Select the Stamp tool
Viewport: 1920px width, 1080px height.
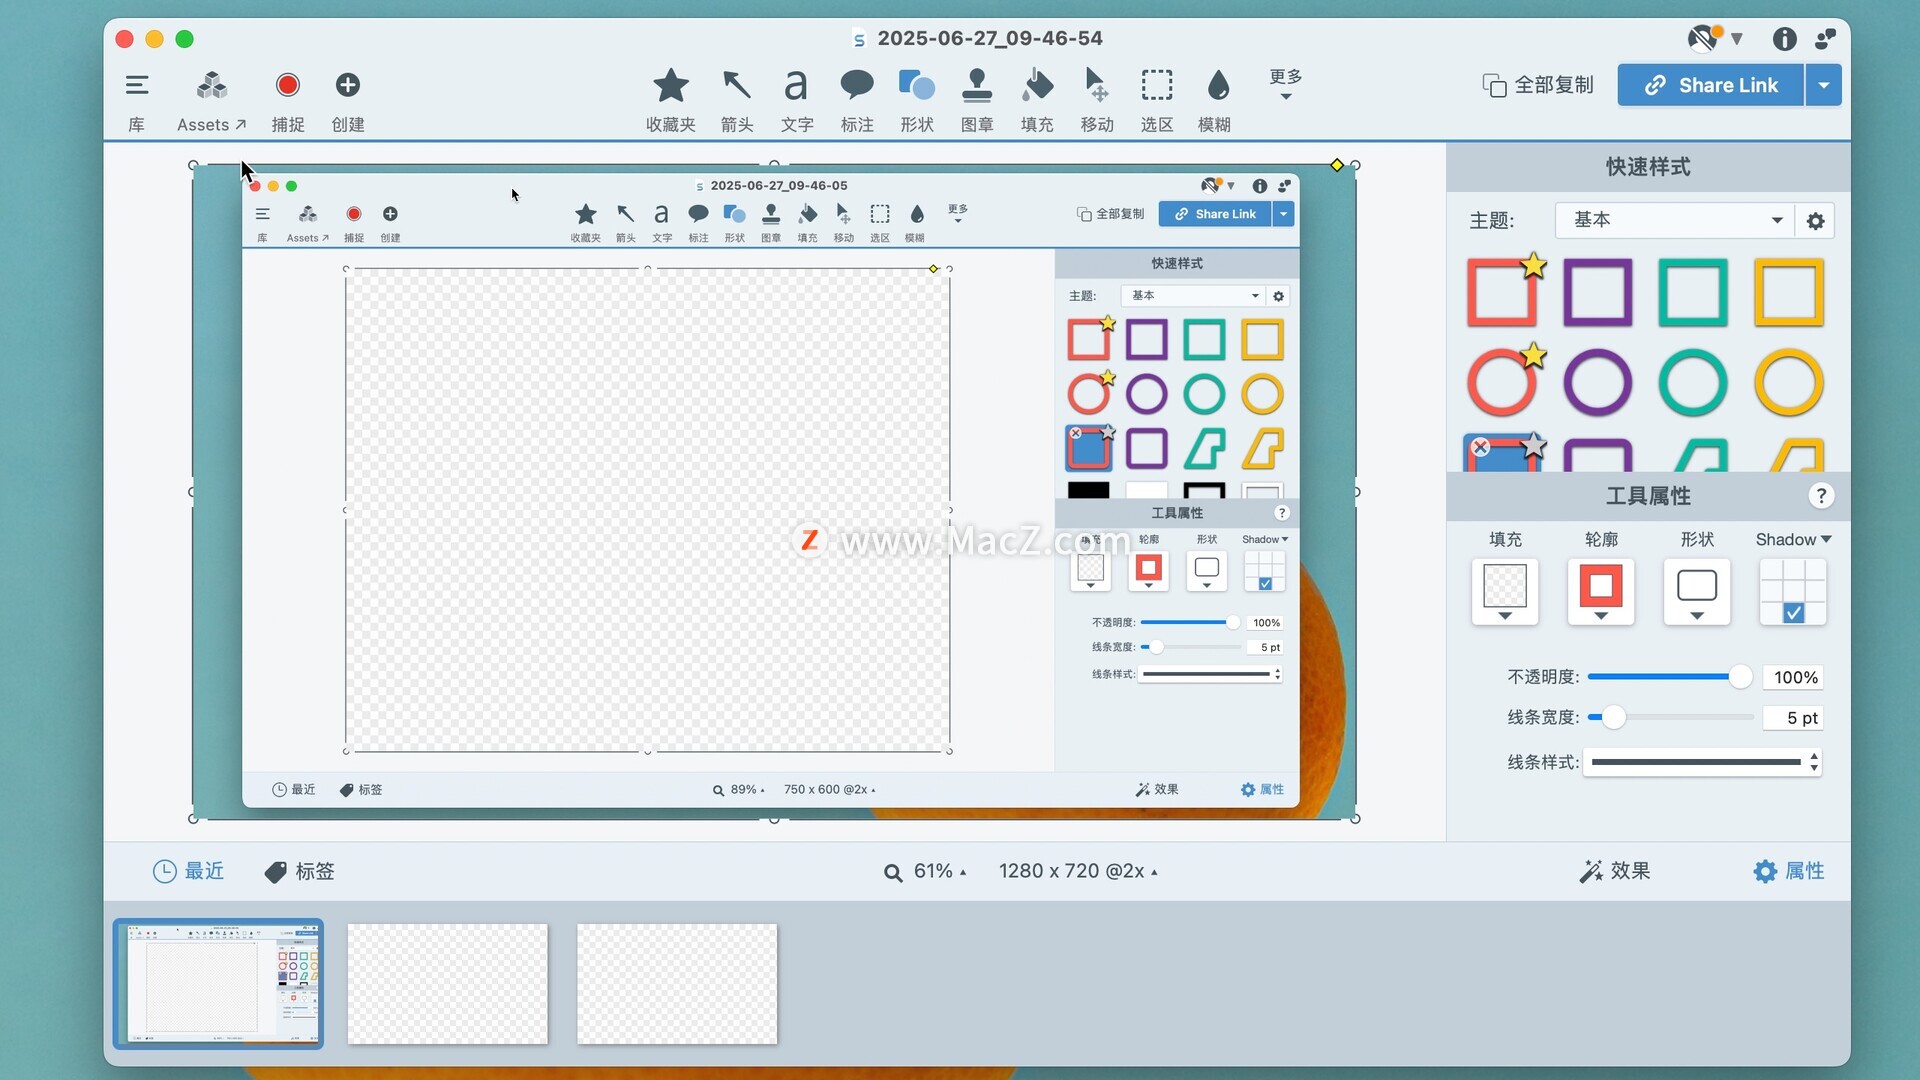pos(977,85)
